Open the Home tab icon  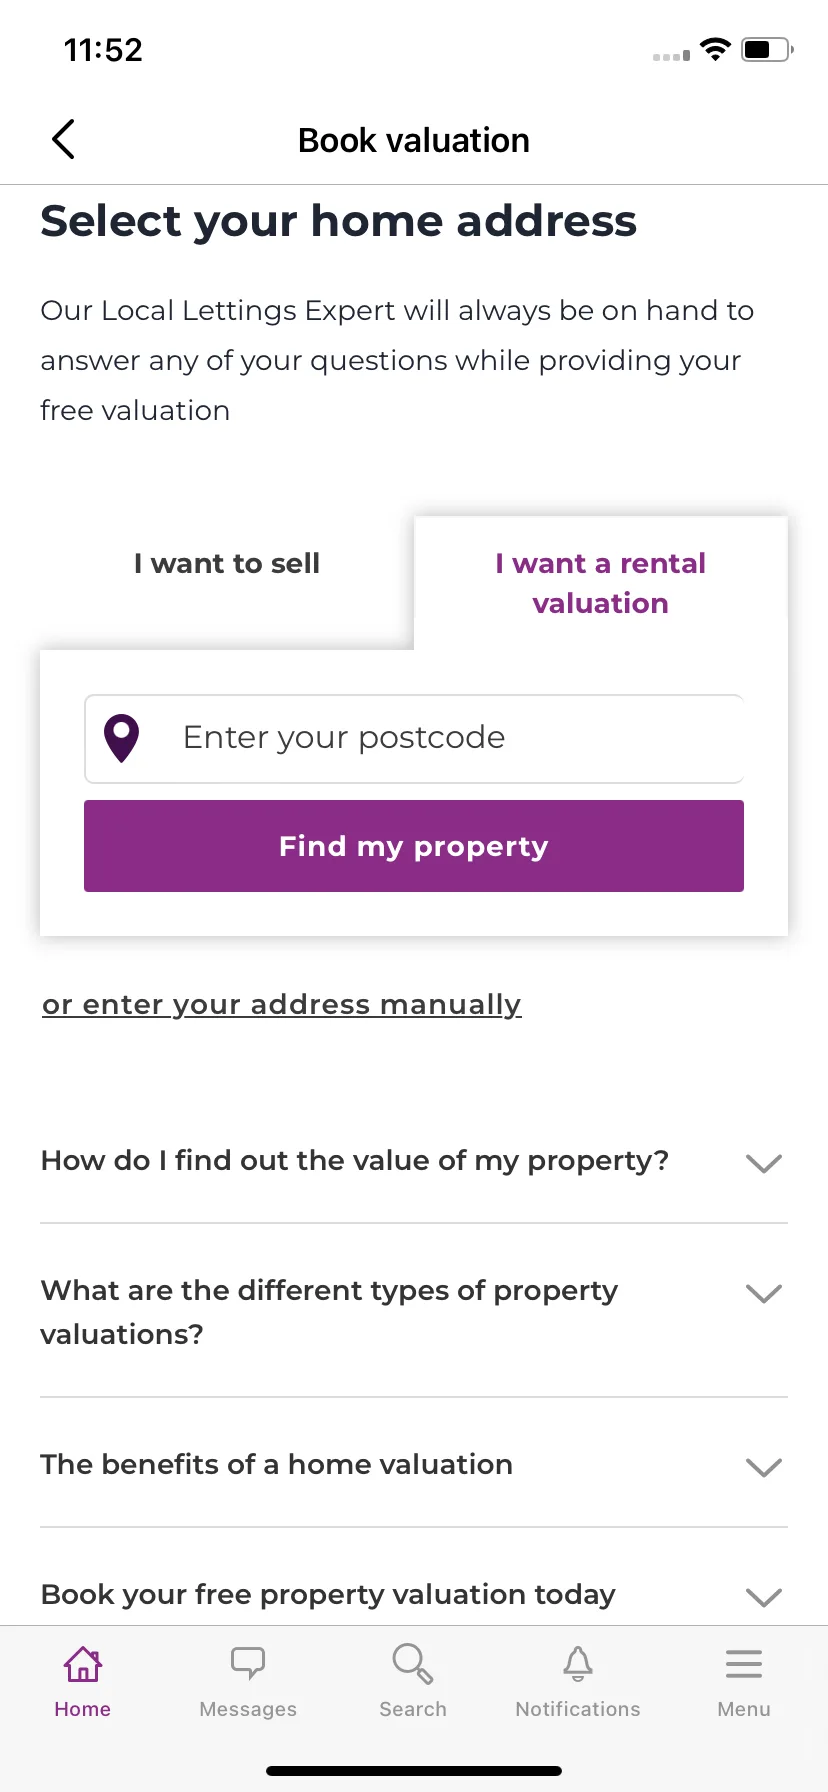pyautogui.click(x=83, y=1664)
